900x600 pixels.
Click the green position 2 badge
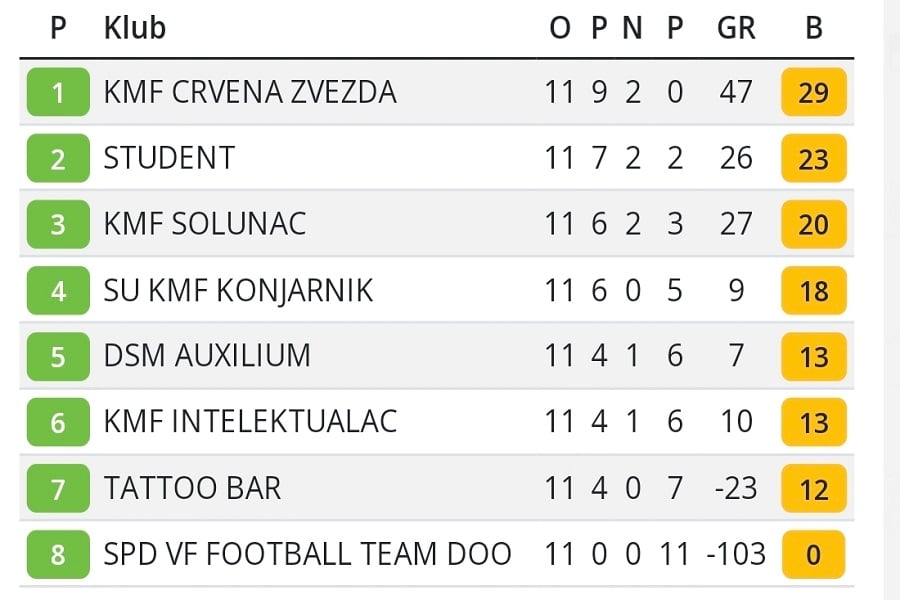(x=57, y=159)
